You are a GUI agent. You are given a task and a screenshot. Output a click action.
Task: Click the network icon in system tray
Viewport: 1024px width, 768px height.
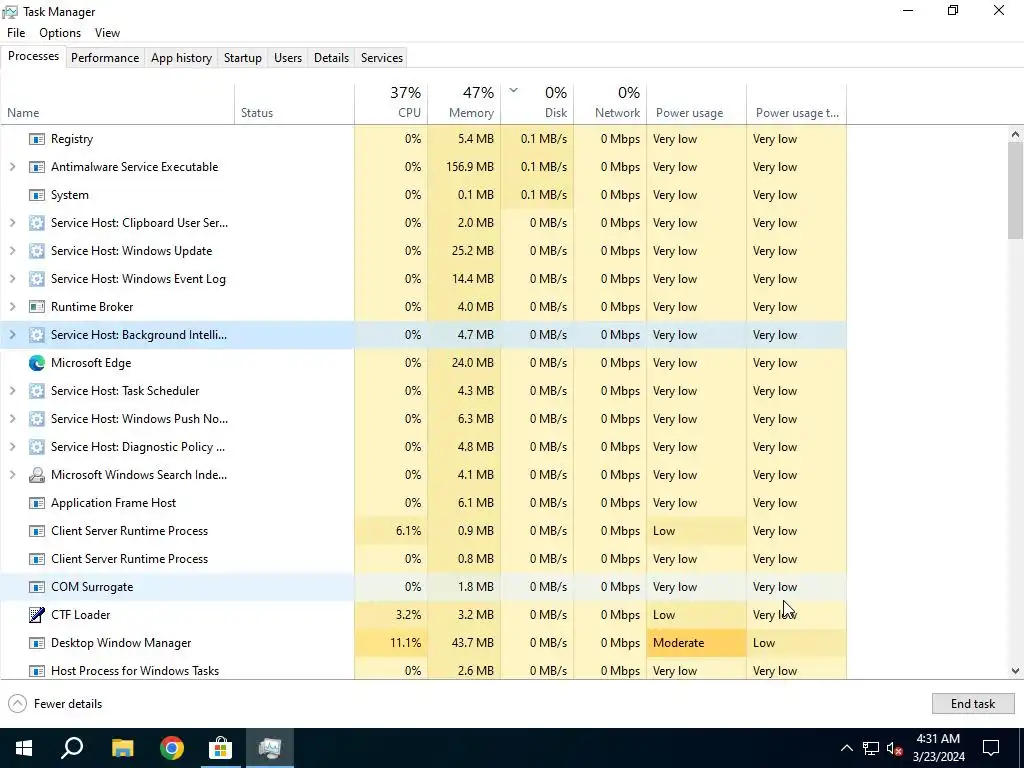point(871,748)
